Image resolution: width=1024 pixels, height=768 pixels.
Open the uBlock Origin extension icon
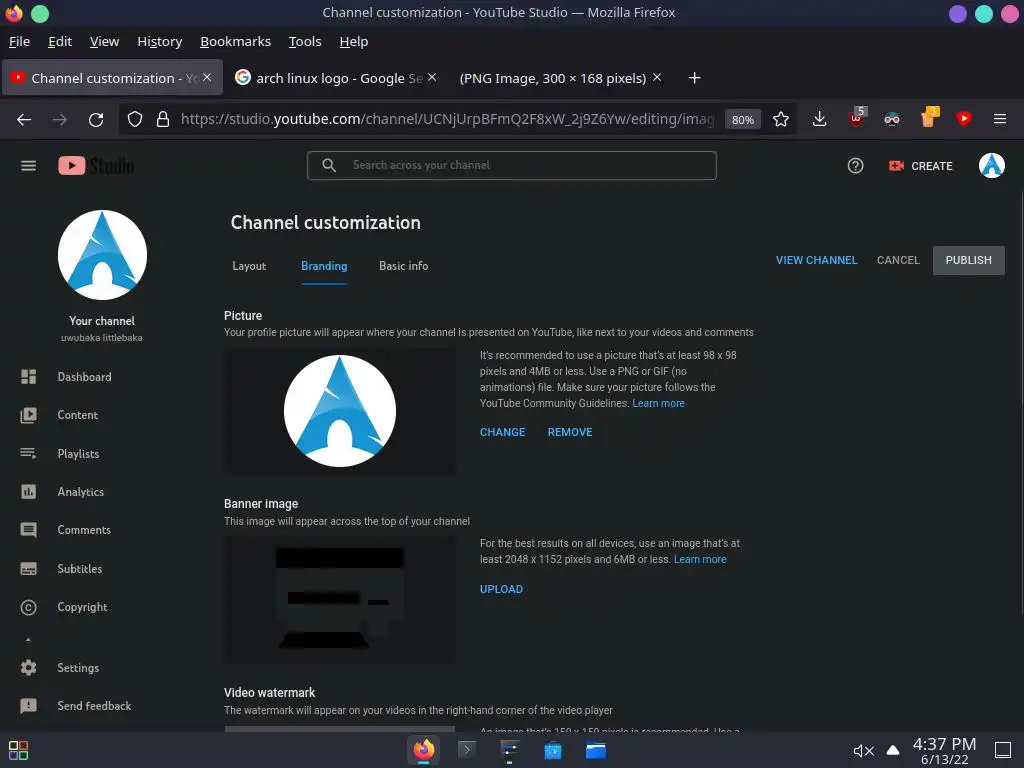click(x=856, y=118)
